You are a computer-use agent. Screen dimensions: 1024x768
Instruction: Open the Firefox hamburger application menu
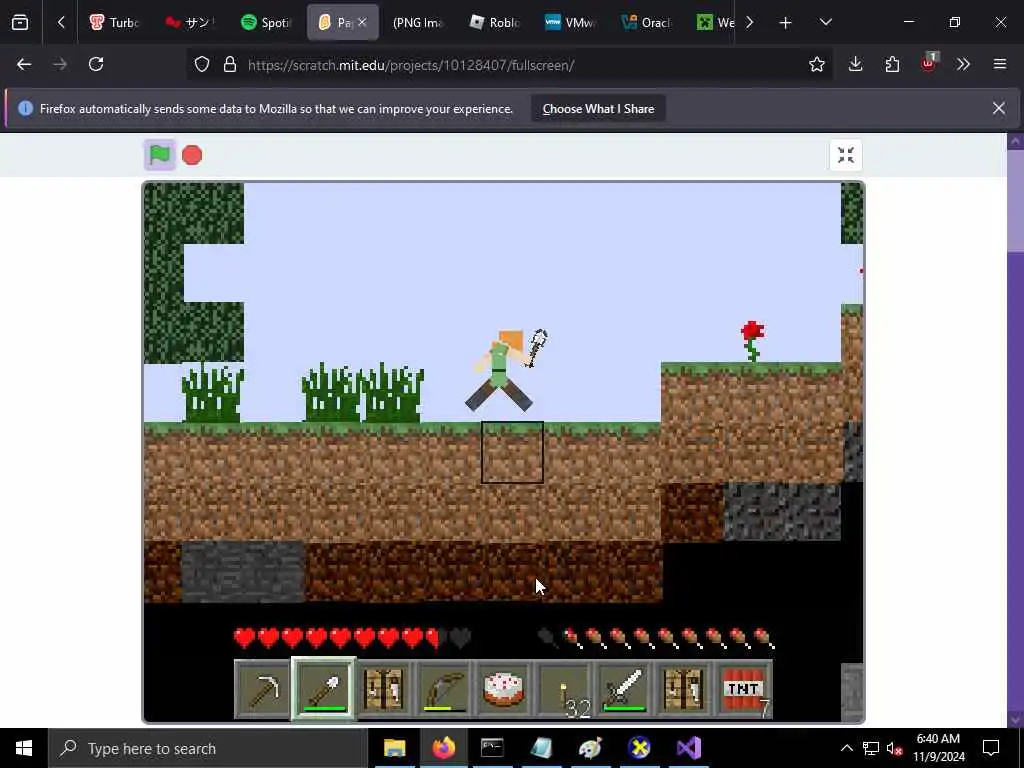(x=1000, y=64)
